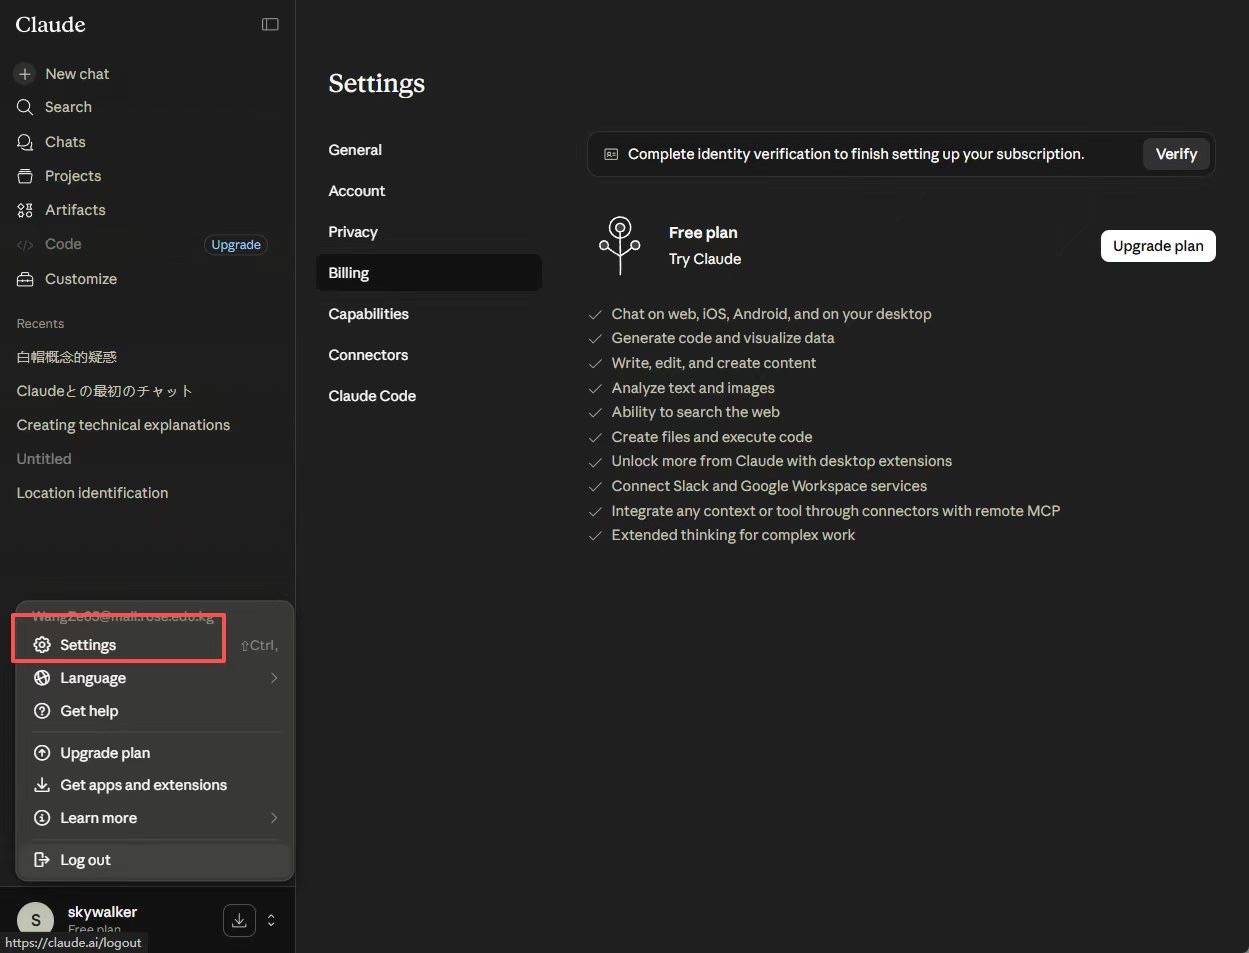
Task: Choose Get help in the account menu
Action: (155, 711)
